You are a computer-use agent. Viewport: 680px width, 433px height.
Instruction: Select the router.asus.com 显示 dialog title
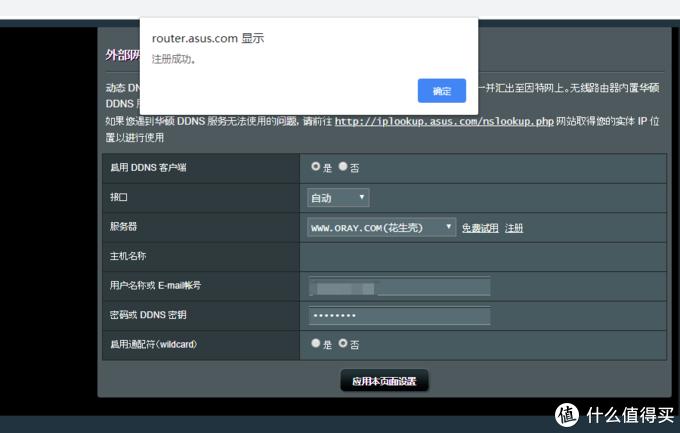[208, 38]
